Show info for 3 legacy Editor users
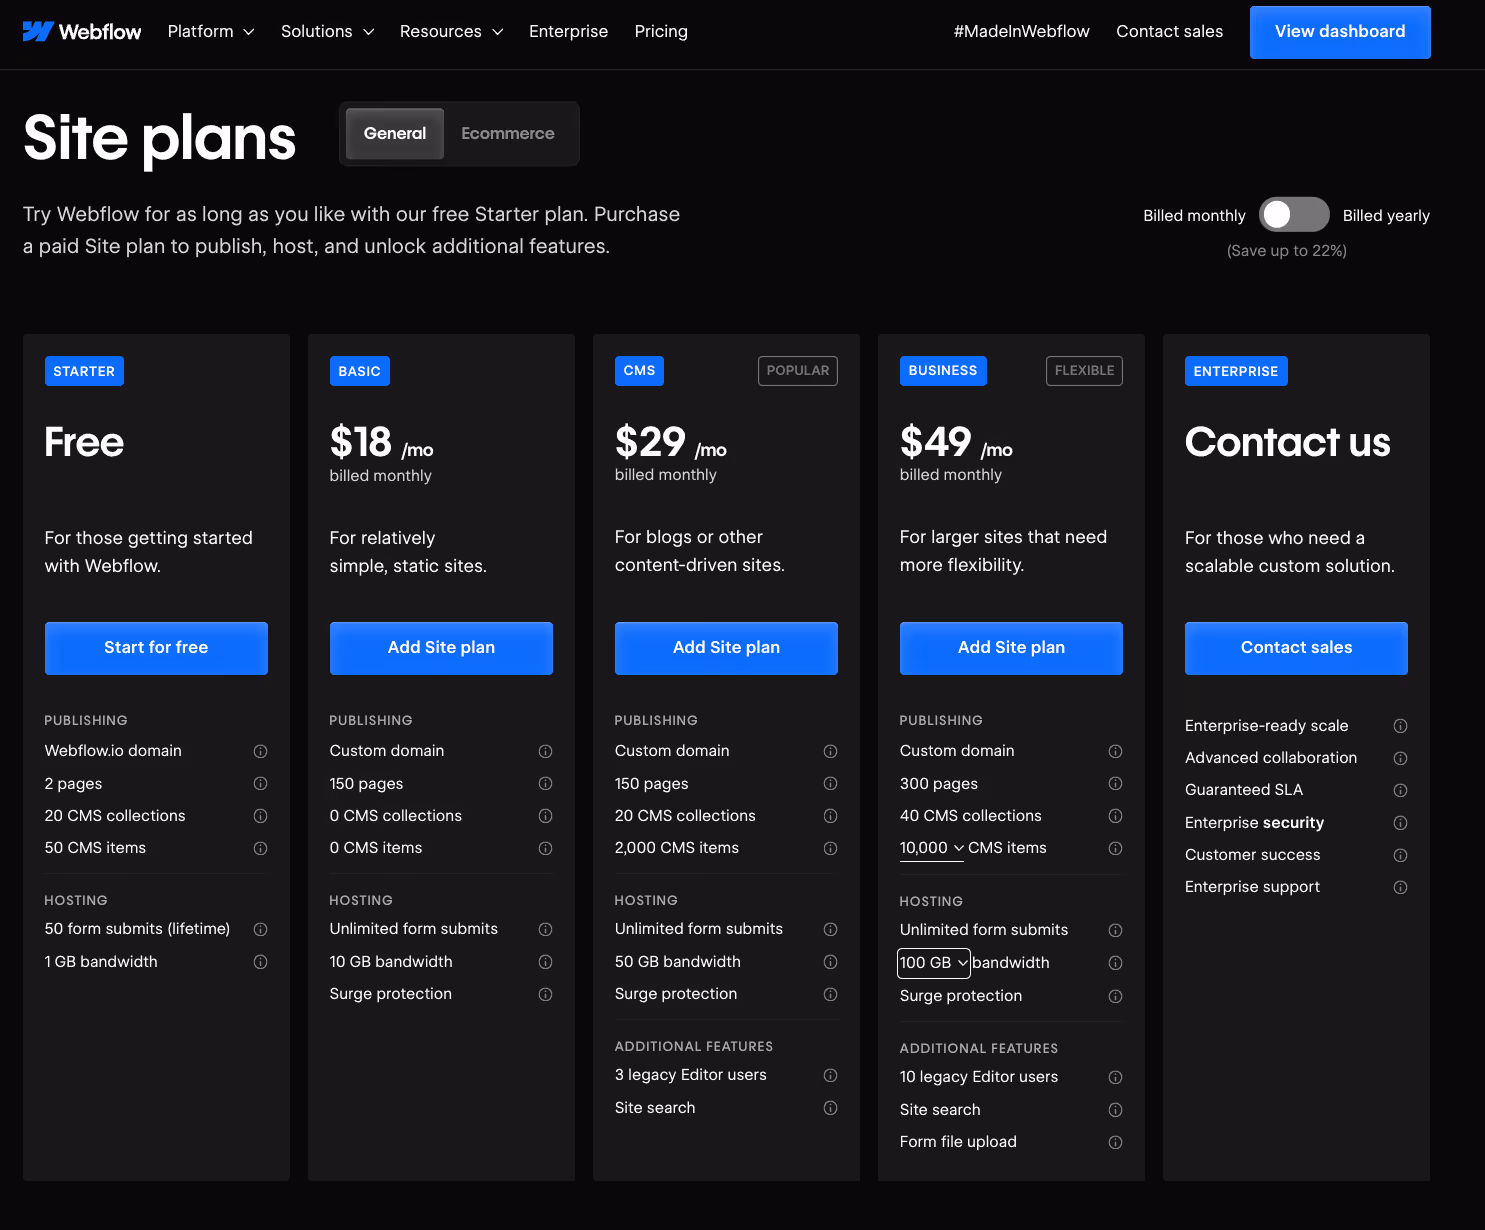This screenshot has height=1230, width=1485. coord(830,1075)
